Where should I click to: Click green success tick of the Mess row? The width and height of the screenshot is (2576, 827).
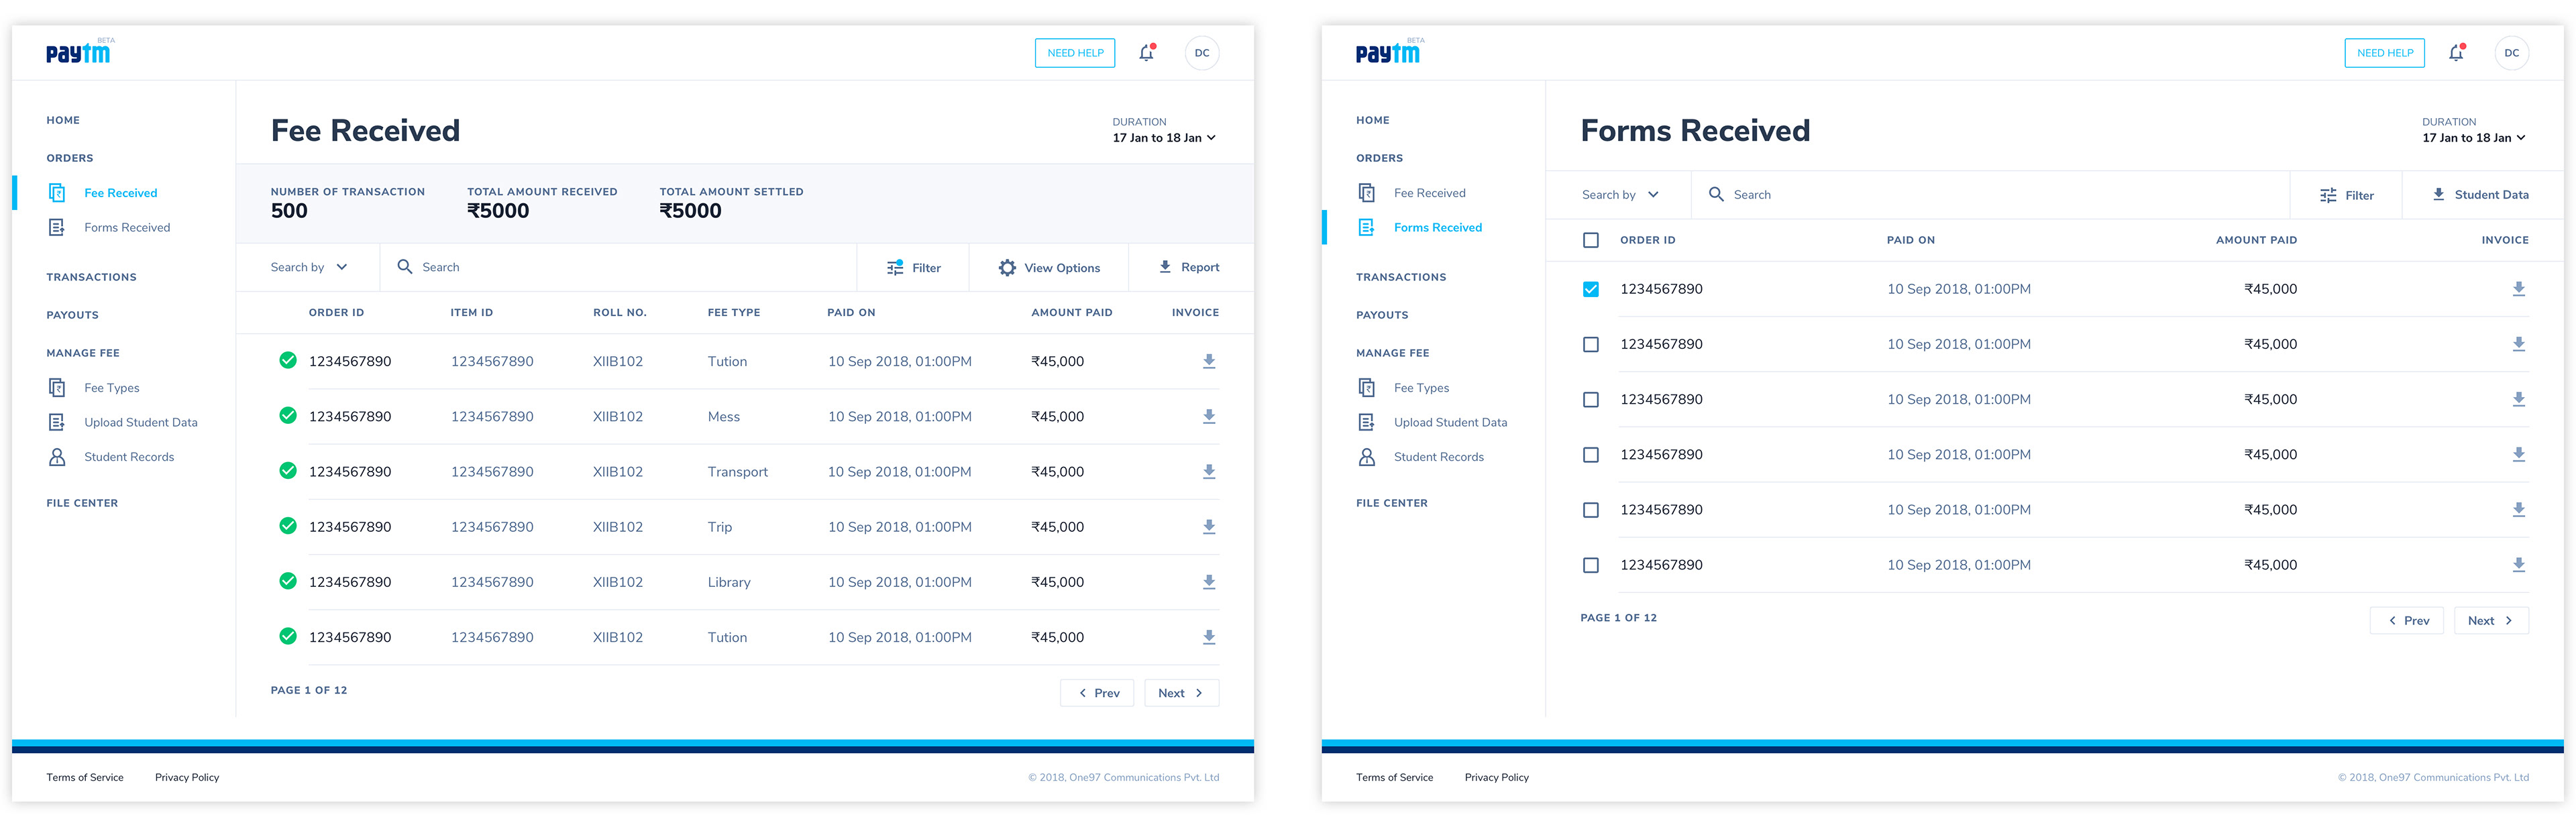[x=288, y=416]
